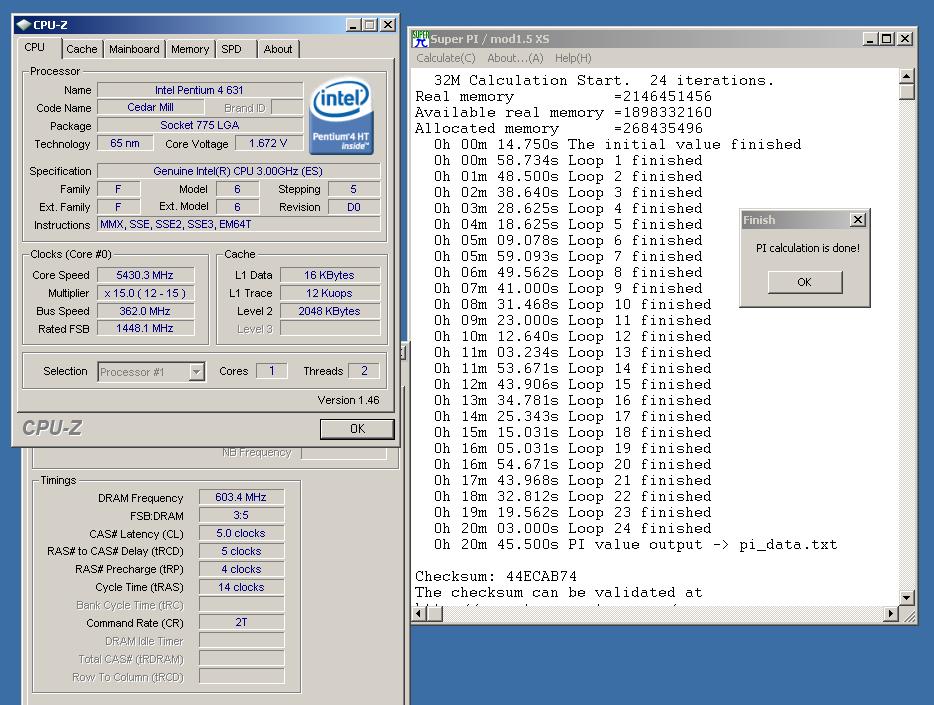Switch to the SPD tab

[x=231, y=49]
